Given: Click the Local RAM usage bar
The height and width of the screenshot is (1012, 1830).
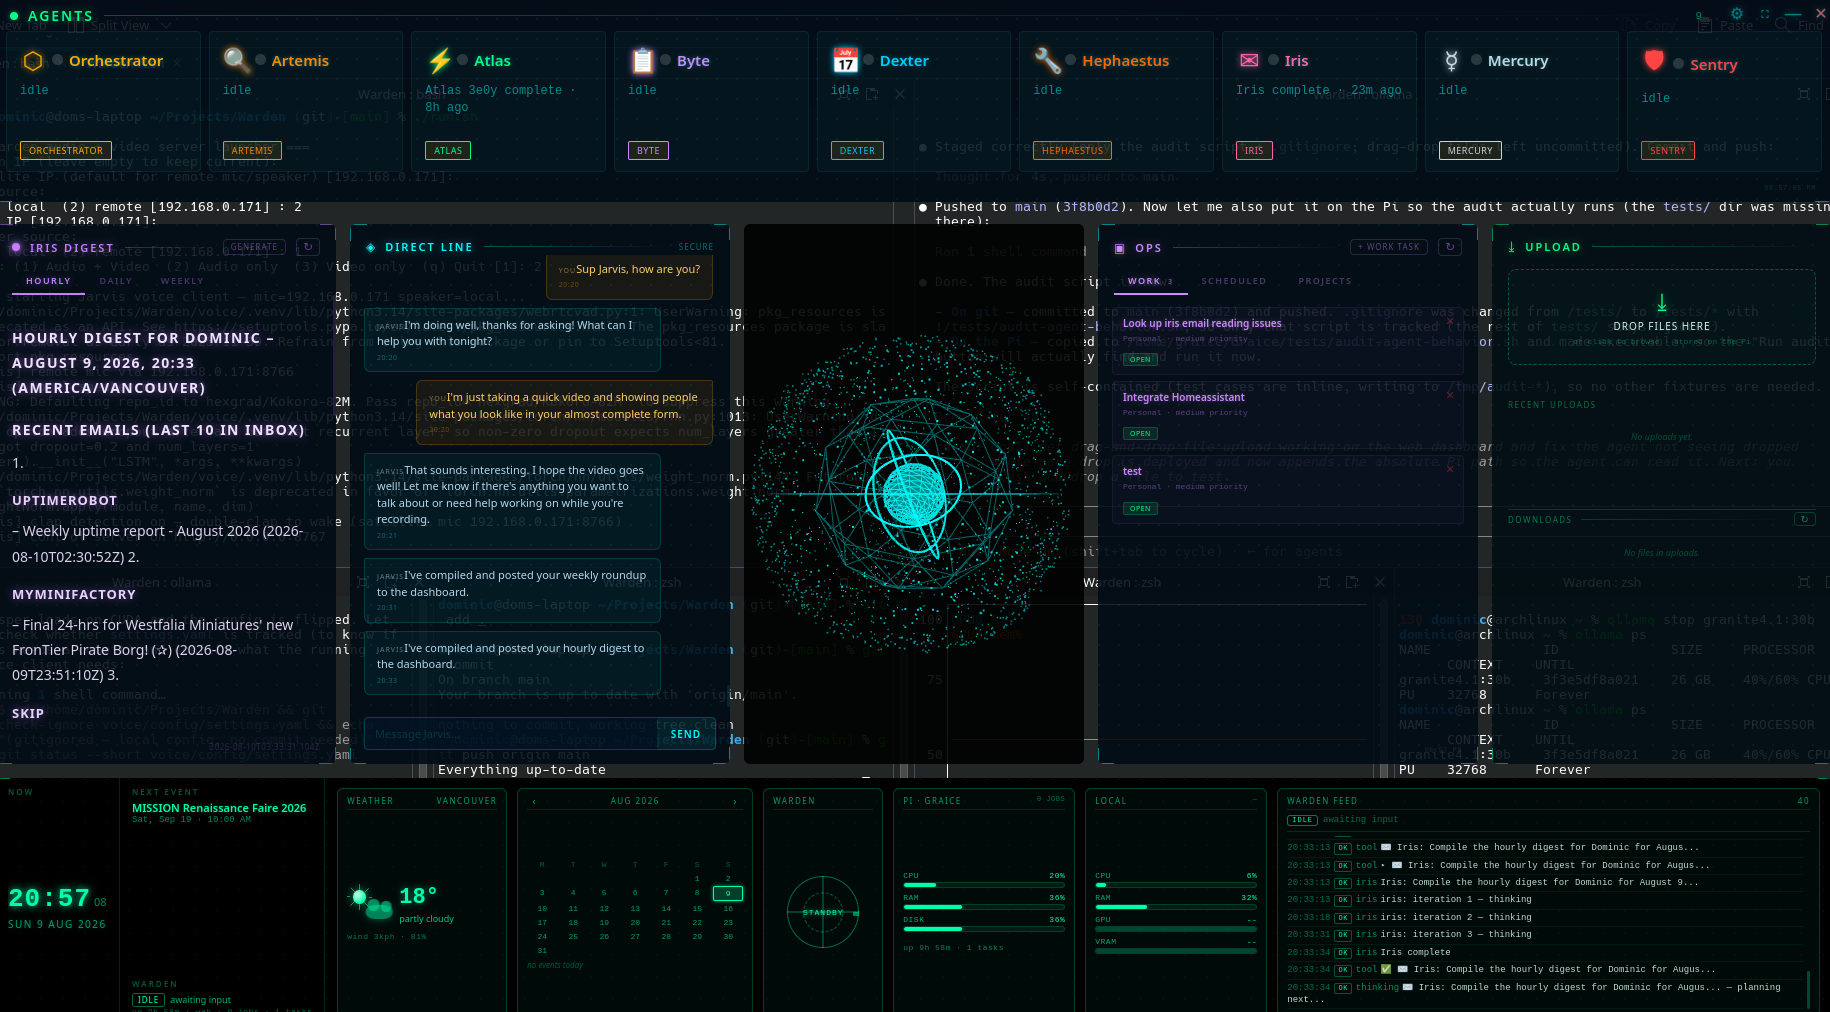Looking at the screenshot, I should pos(1176,907).
